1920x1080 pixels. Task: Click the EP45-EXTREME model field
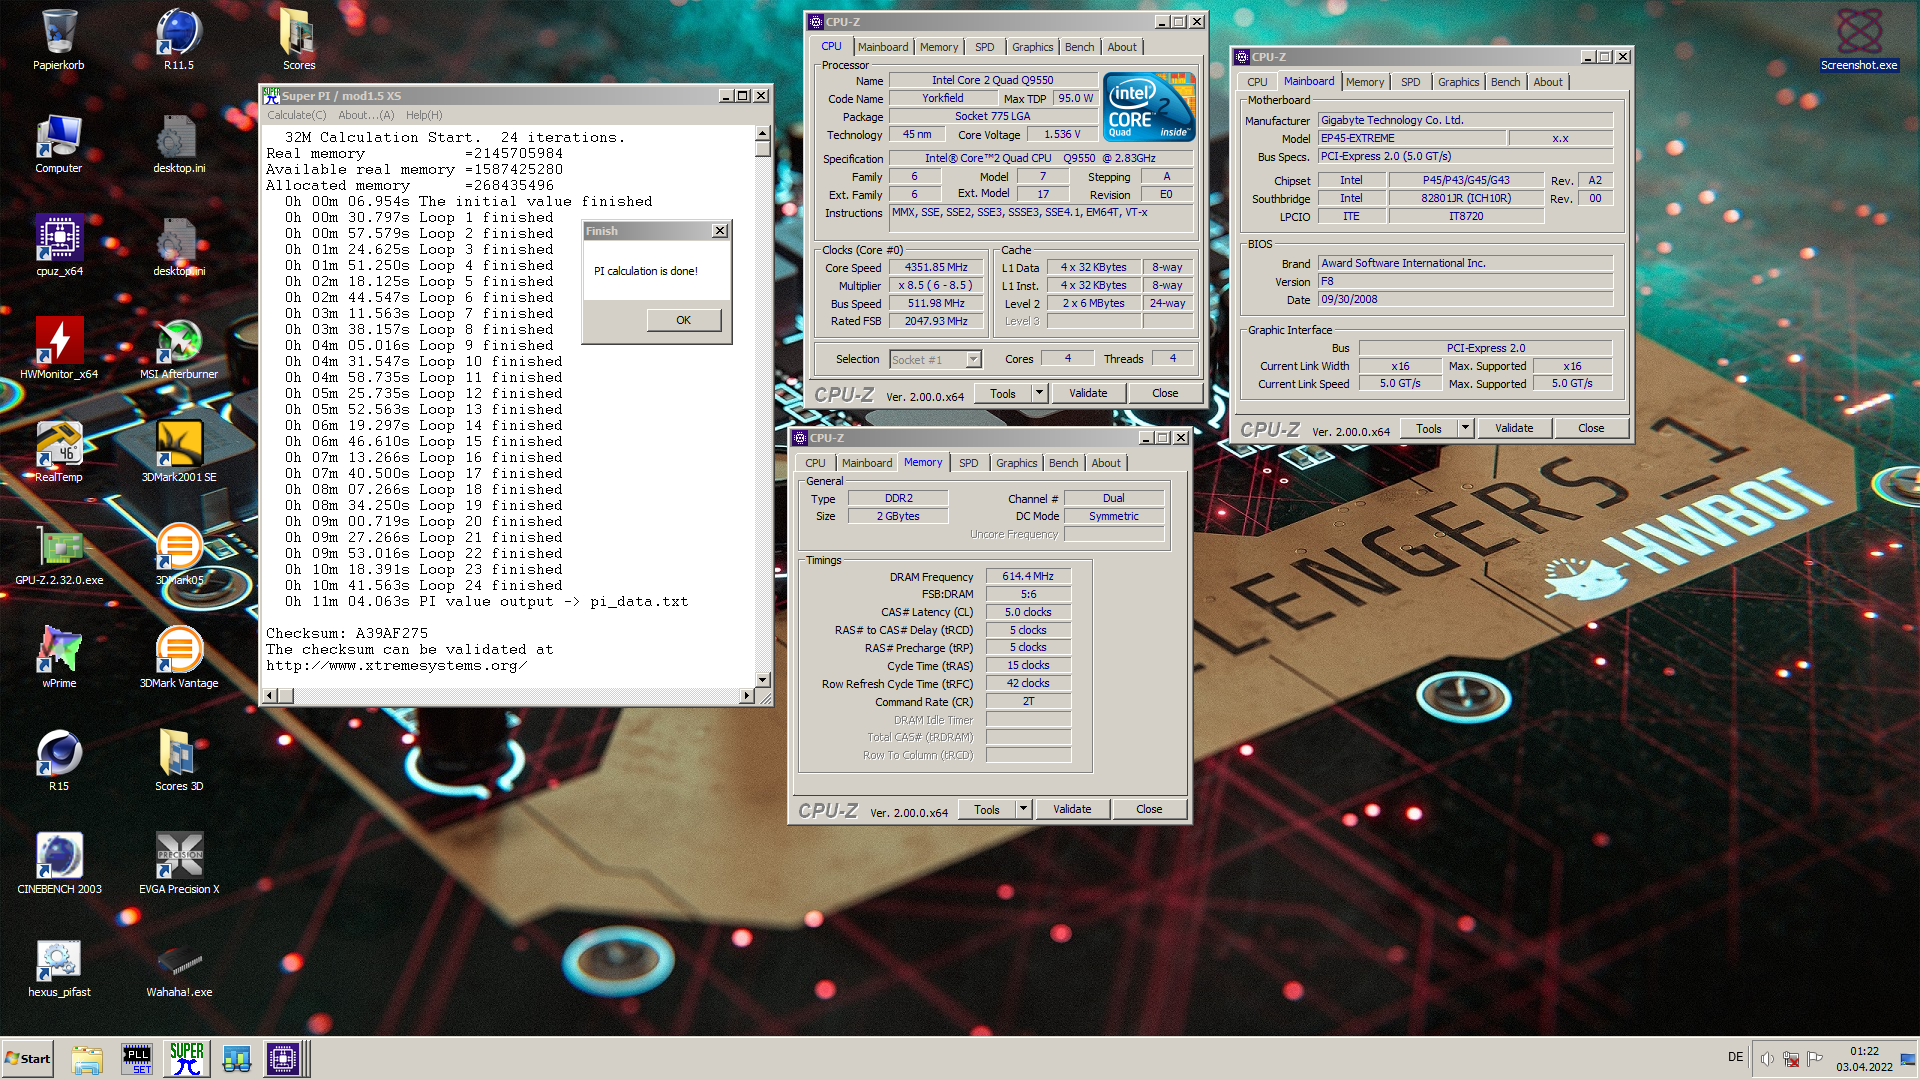click(x=1411, y=138)
